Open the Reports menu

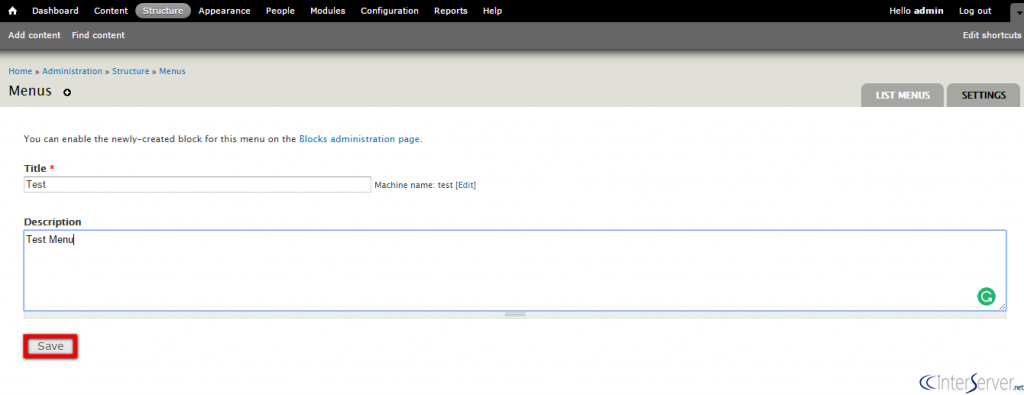[x=451, y=11]
